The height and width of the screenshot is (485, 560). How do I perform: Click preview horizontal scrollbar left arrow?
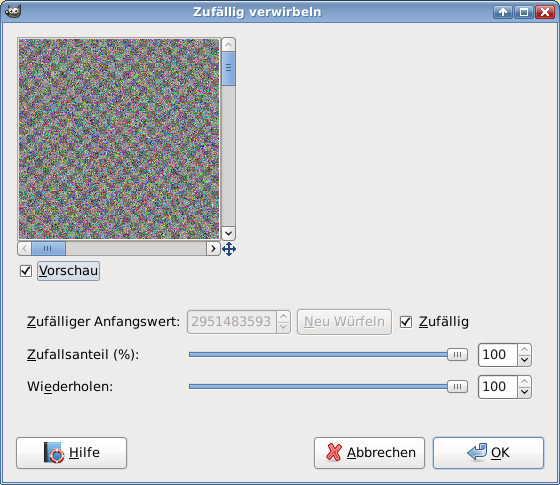24,248
